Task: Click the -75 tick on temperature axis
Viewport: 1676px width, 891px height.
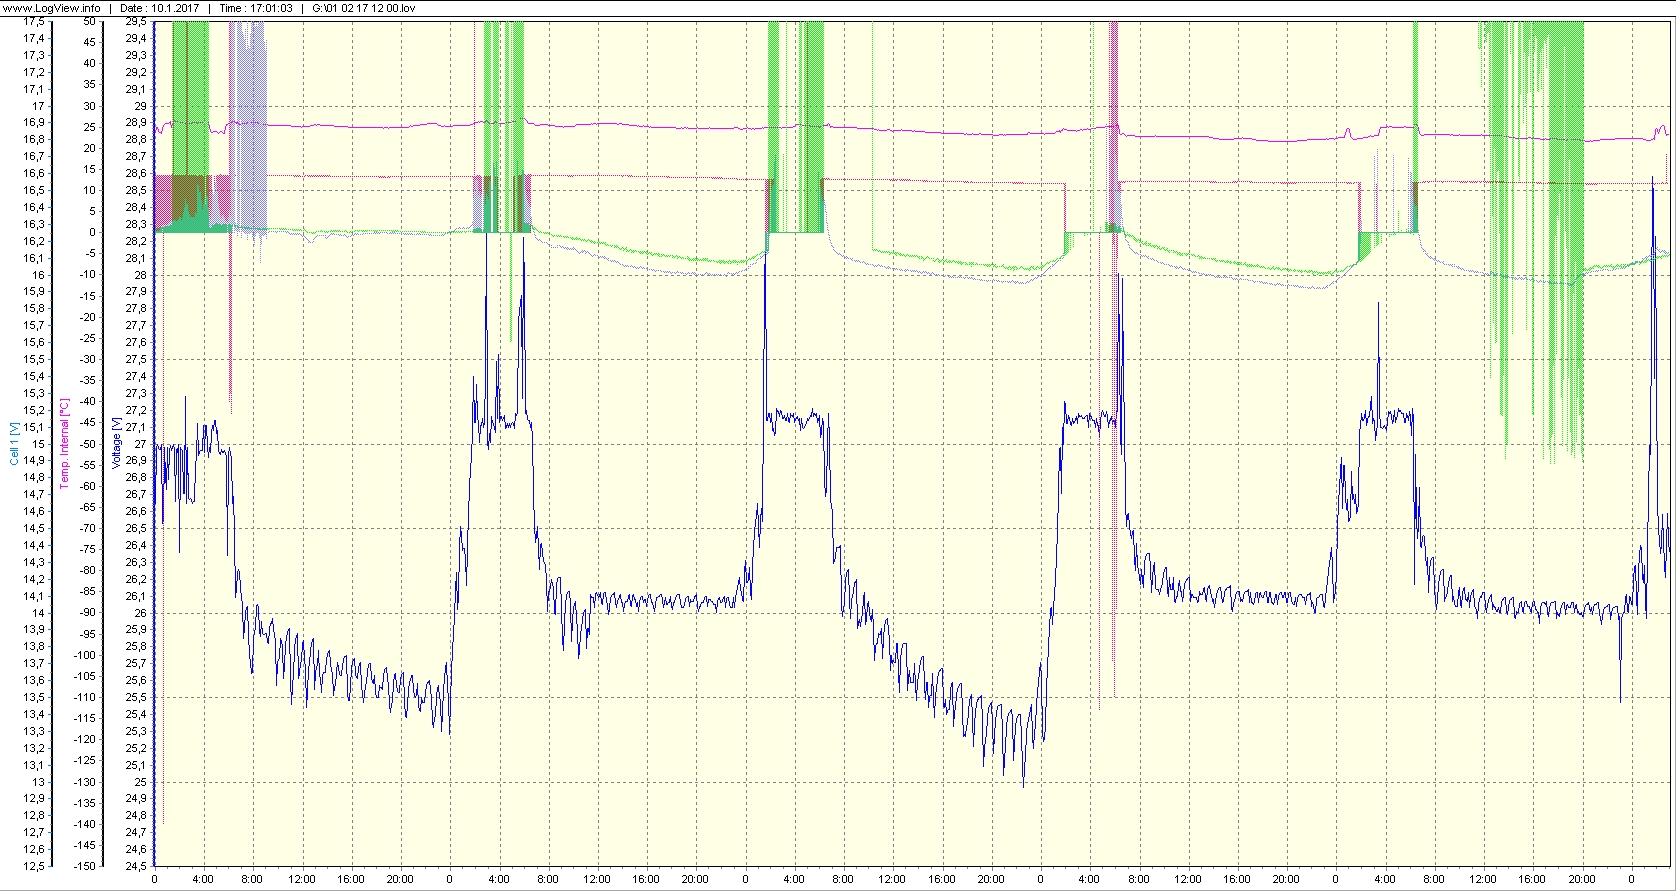Action: 88,549
